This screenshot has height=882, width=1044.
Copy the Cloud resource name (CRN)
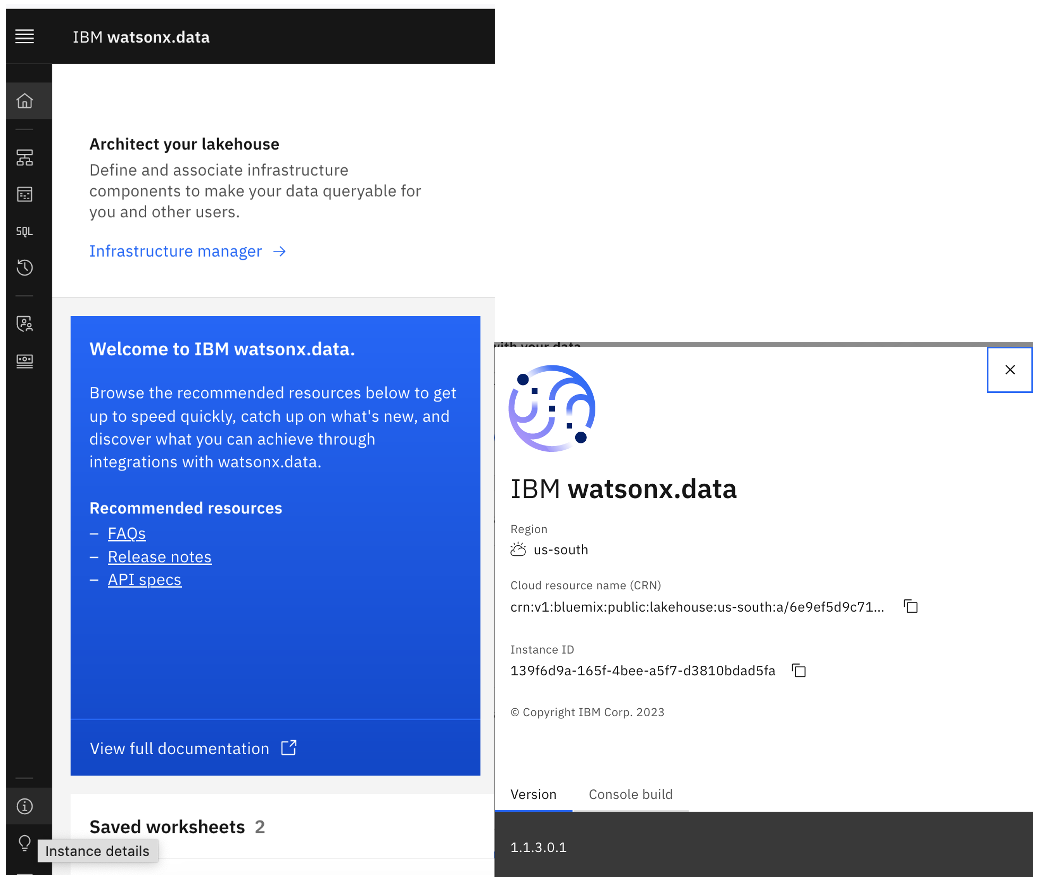910,607
